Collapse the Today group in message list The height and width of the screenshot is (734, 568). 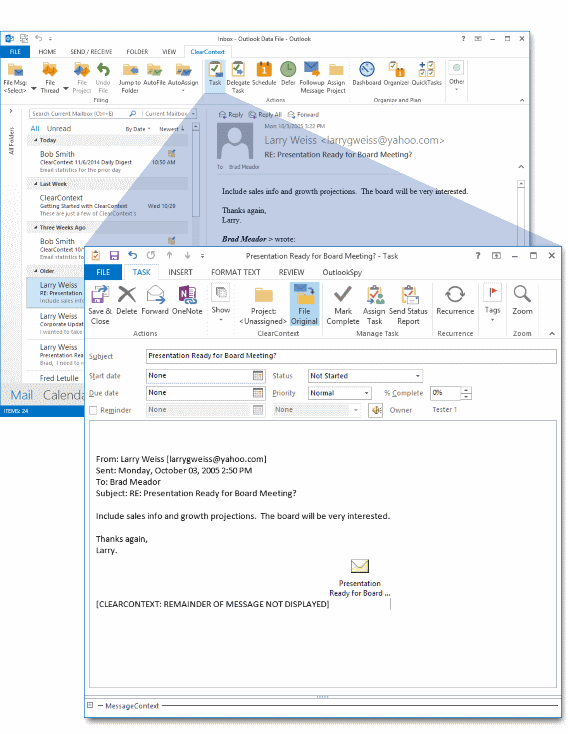point(36,140)
